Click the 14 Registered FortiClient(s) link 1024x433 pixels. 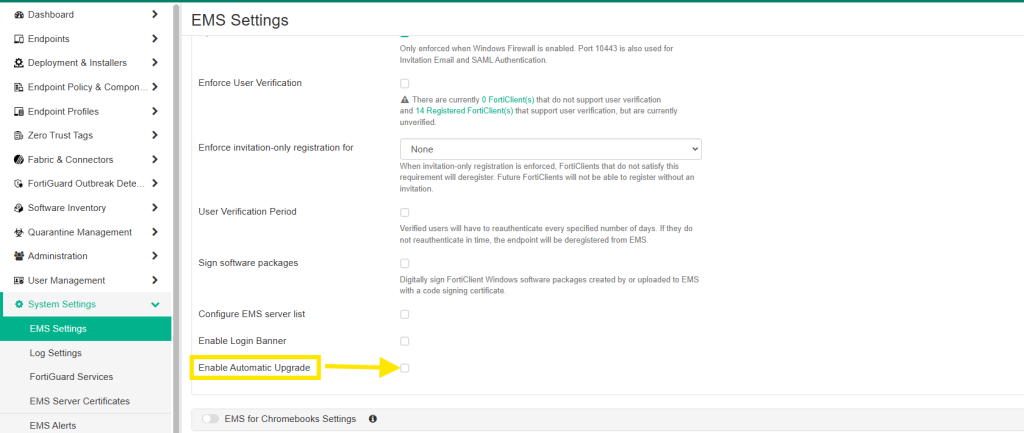[x=464, y=111]
